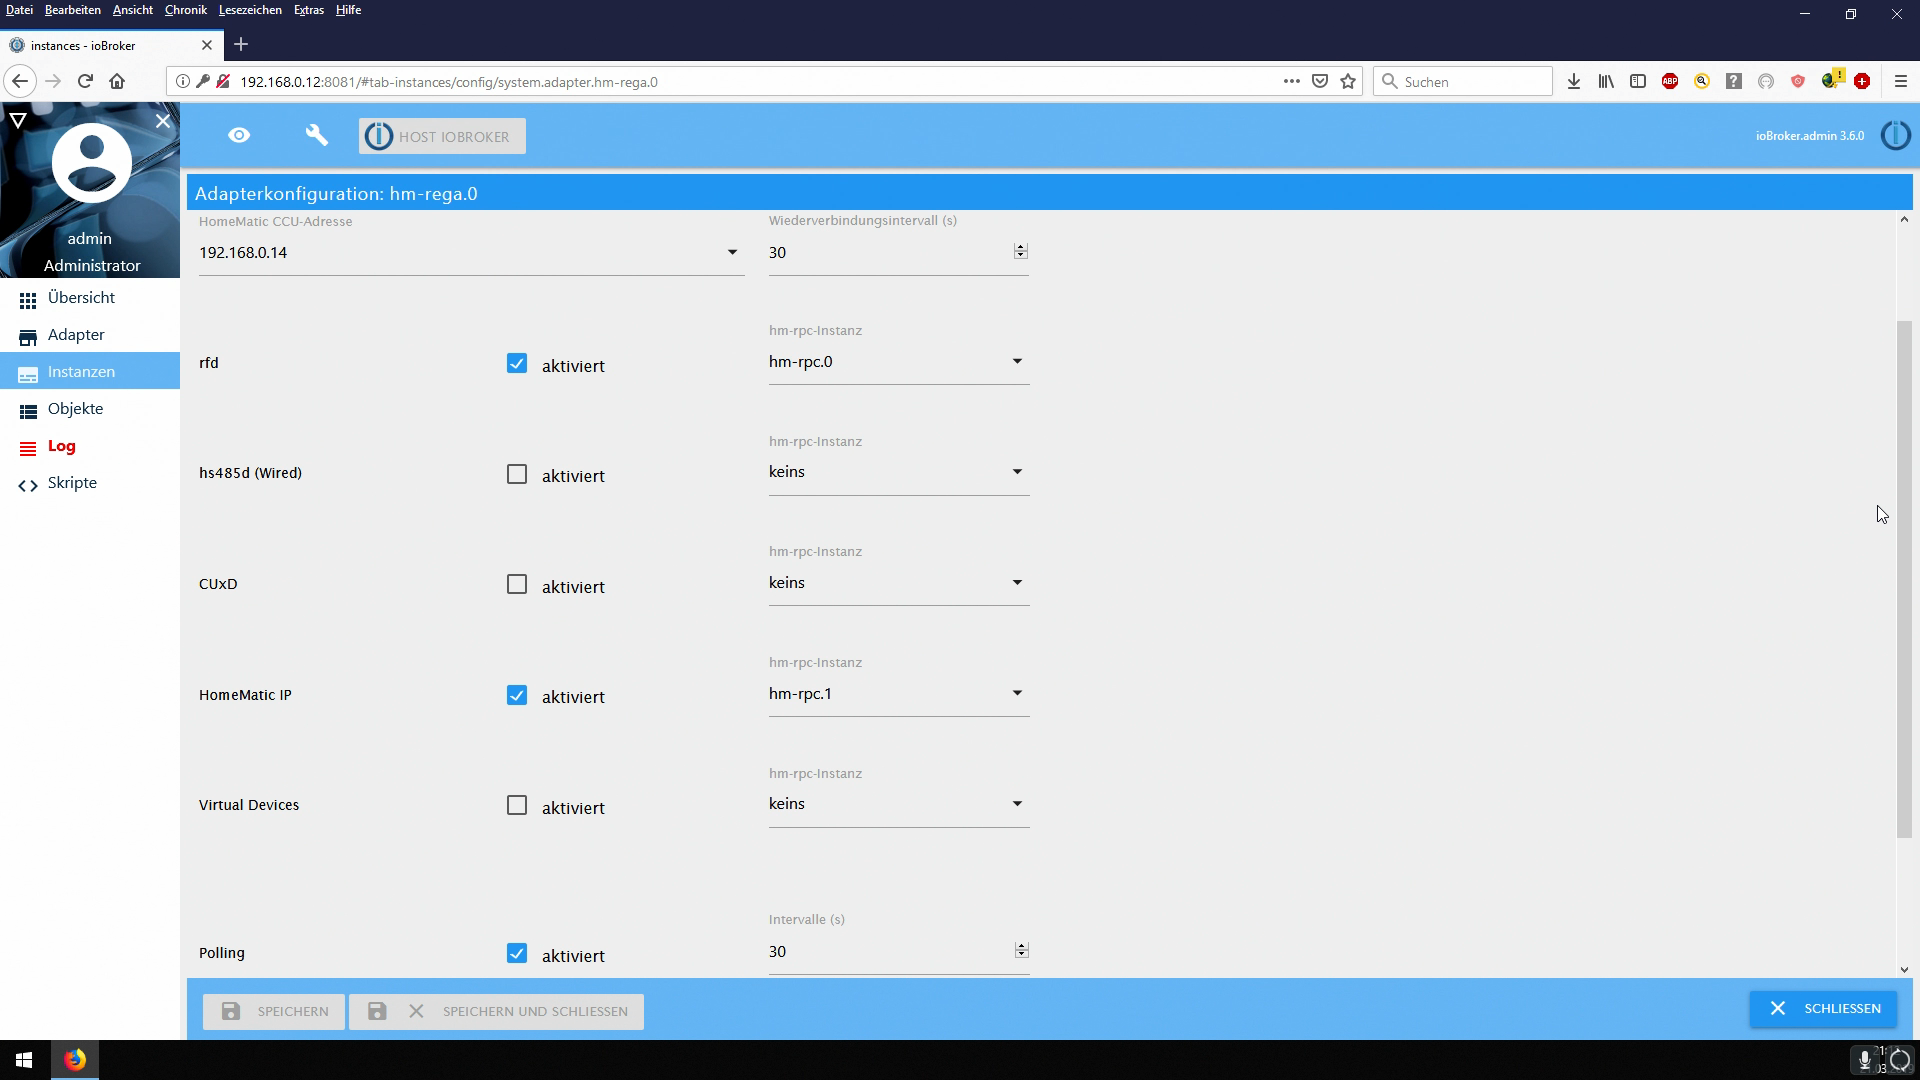The width and height of the screenshot is (1920, 1080).
Task: Click the HOST IOBROKER button
Action: click(442, 137)
